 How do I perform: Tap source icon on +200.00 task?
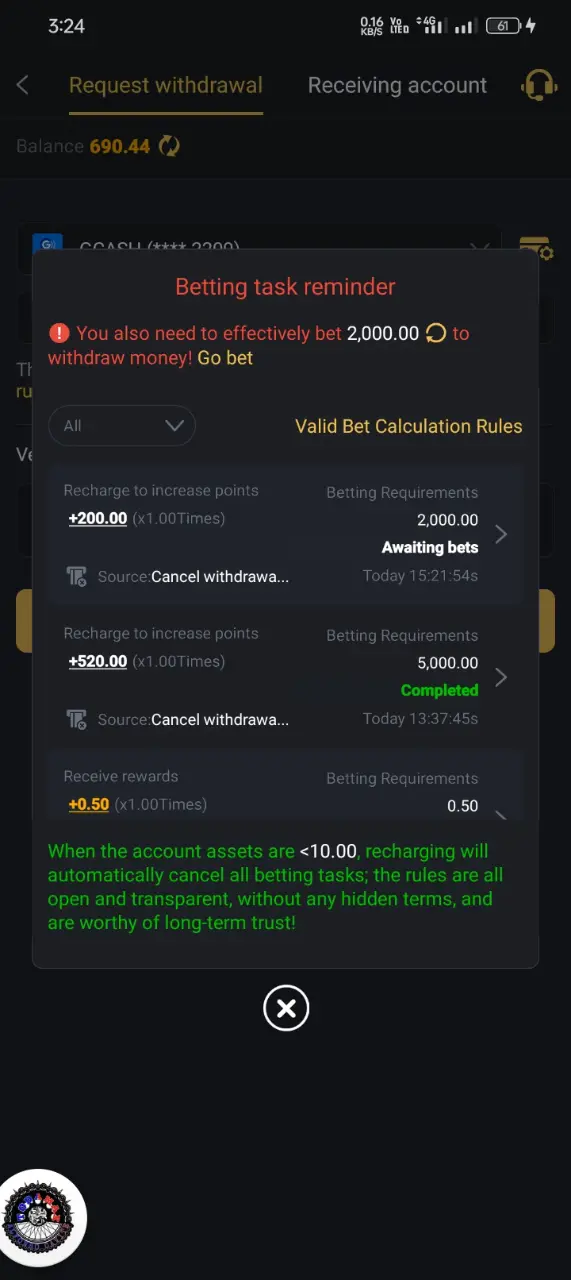coord(77,577)
